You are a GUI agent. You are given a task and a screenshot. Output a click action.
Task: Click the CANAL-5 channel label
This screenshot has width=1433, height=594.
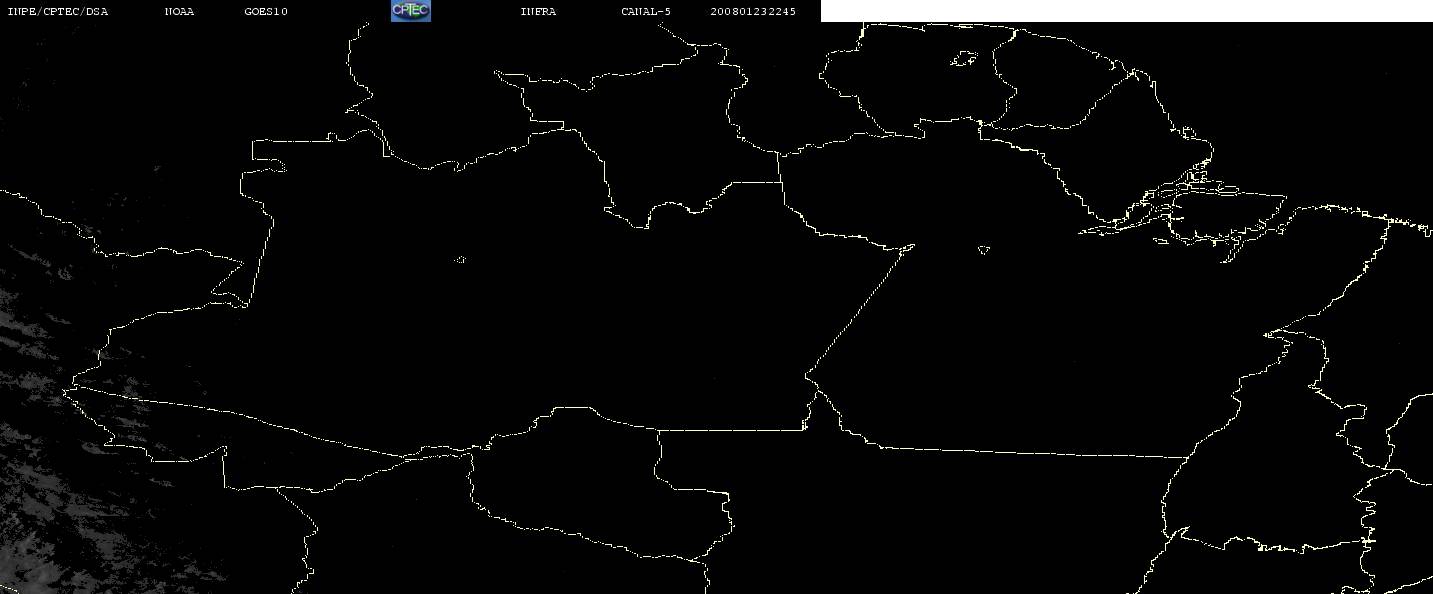click(646, 12)
